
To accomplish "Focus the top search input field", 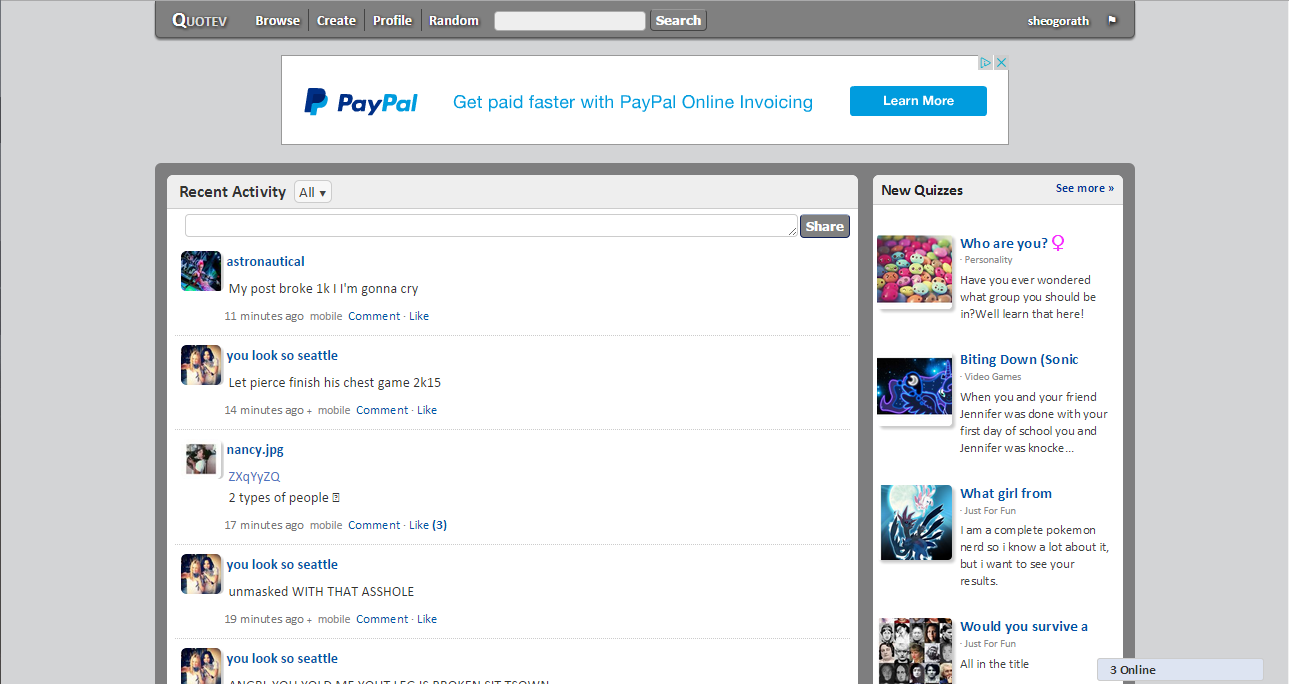I will (570, 20).
